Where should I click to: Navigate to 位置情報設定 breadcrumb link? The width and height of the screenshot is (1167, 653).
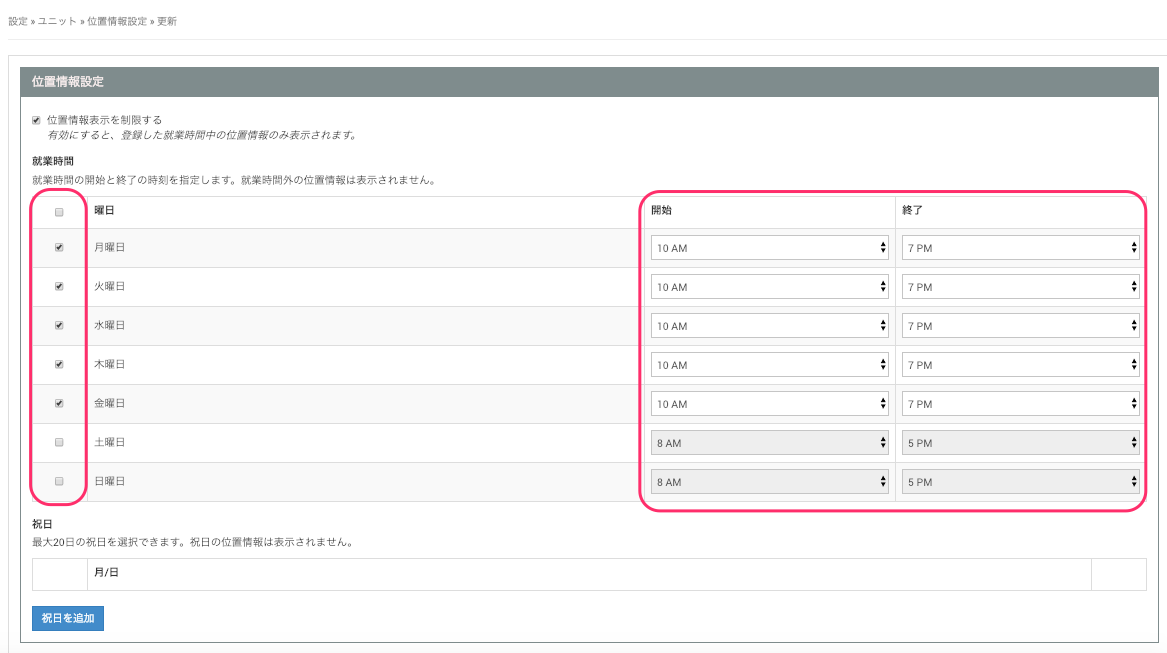(117, 21)
